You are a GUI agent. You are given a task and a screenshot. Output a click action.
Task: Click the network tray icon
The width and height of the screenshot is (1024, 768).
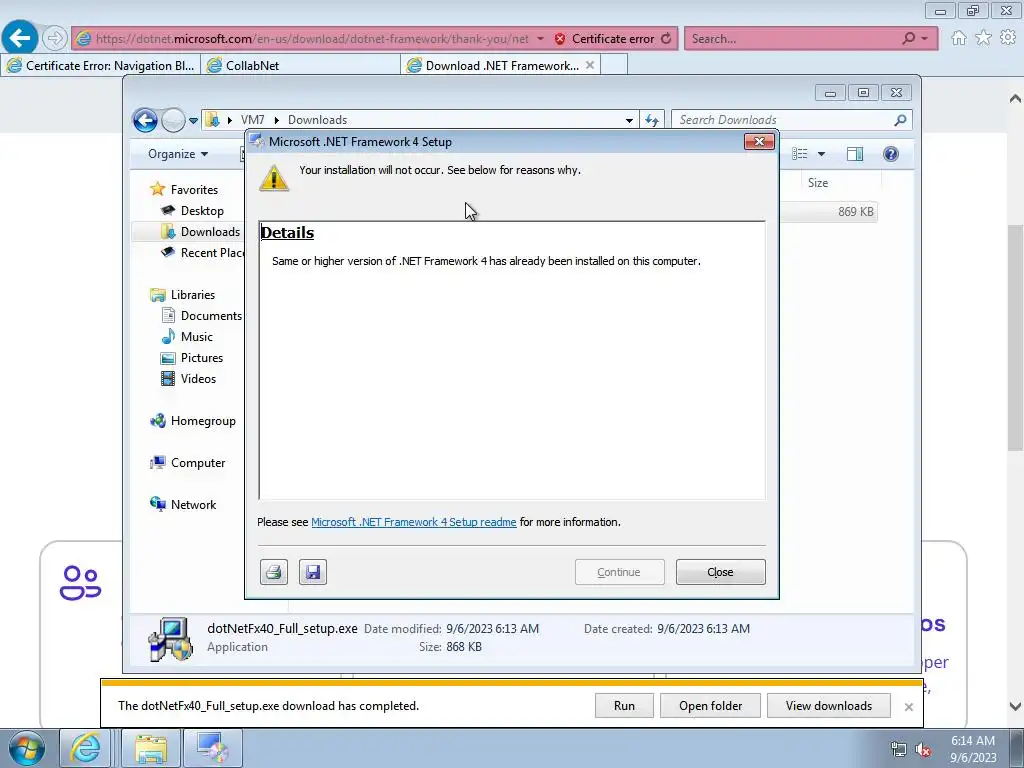click(x=899, y=750)
